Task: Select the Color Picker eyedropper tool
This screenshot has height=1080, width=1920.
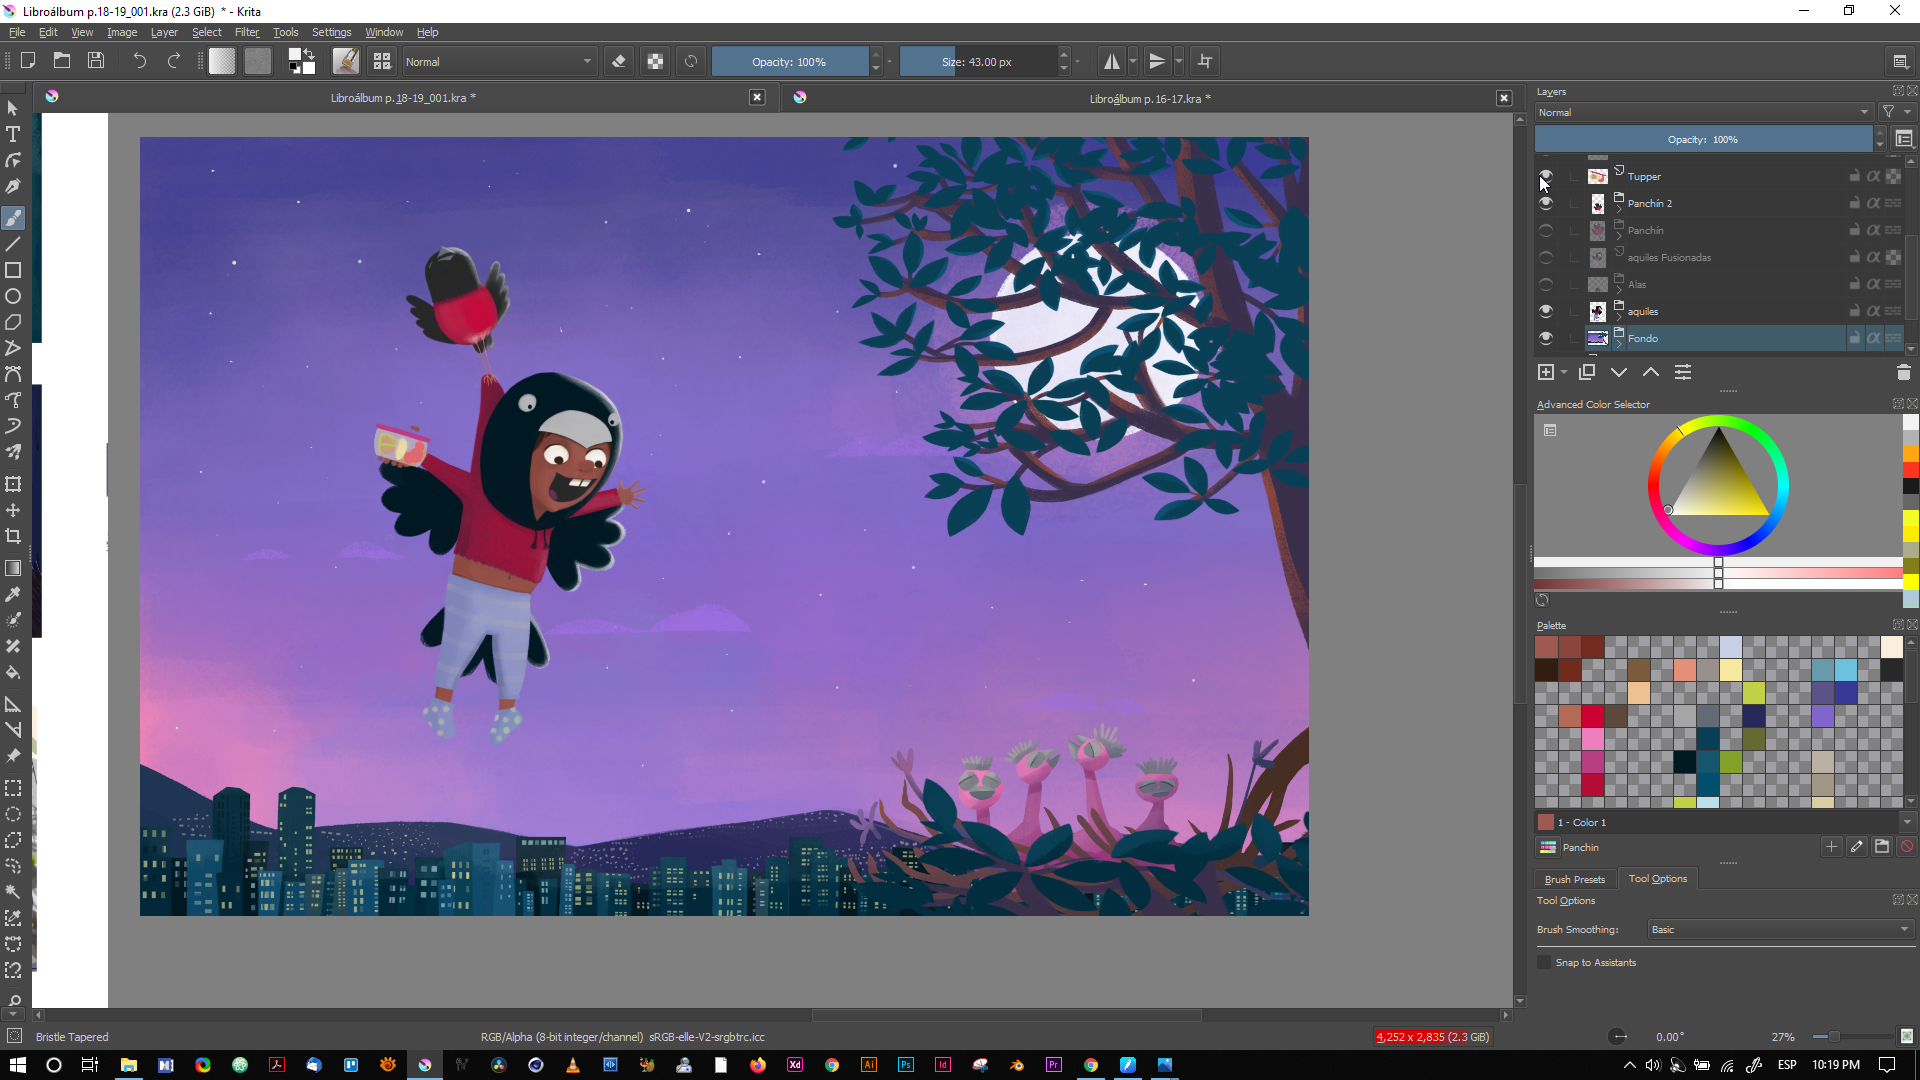Action: click(13, 594)
